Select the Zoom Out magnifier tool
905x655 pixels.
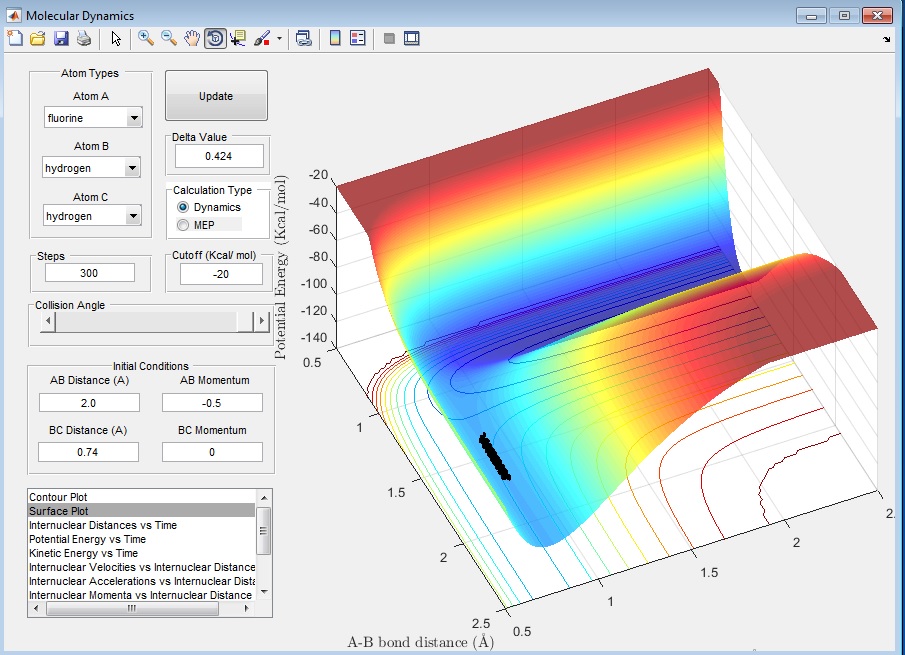[169, 39]
